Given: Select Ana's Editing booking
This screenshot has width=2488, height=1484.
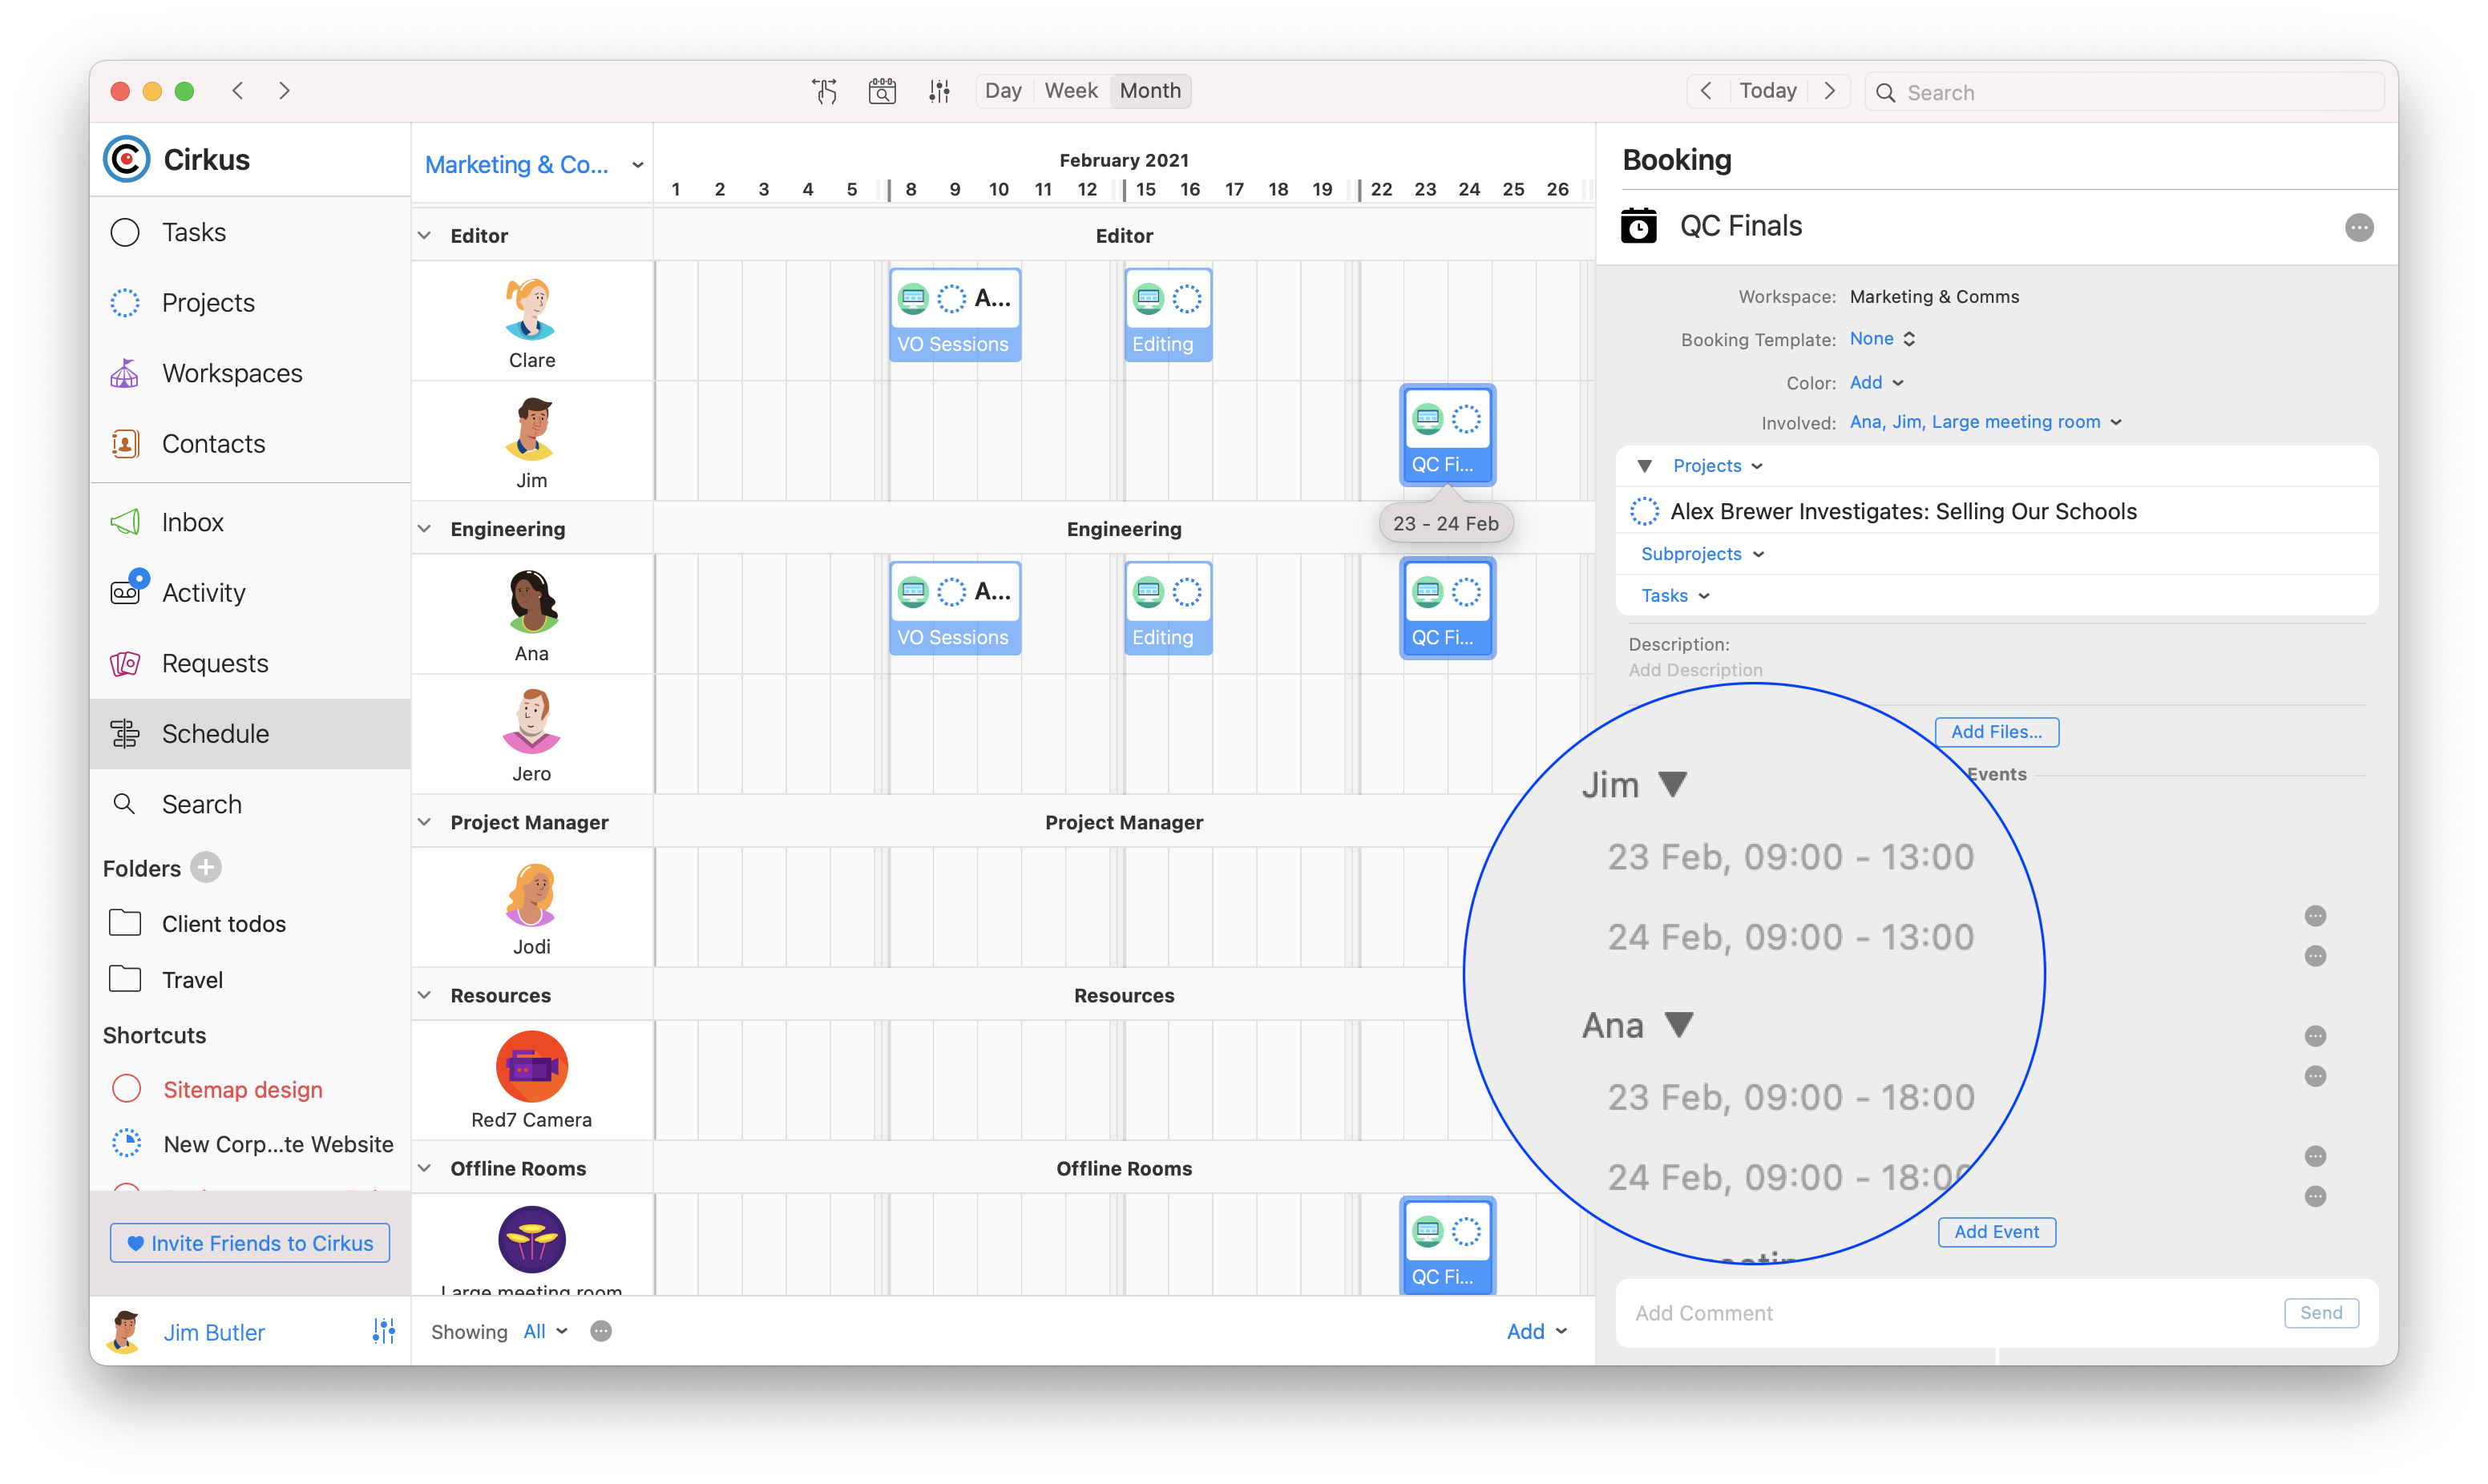Looking at the screenshot, I should [1168, 608].
